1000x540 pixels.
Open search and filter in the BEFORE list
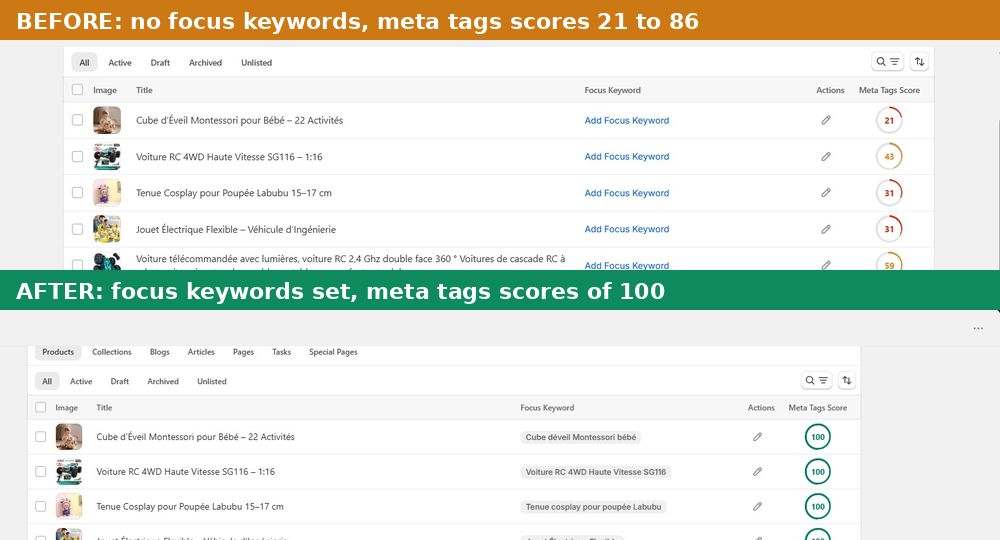tap(887, 62)
